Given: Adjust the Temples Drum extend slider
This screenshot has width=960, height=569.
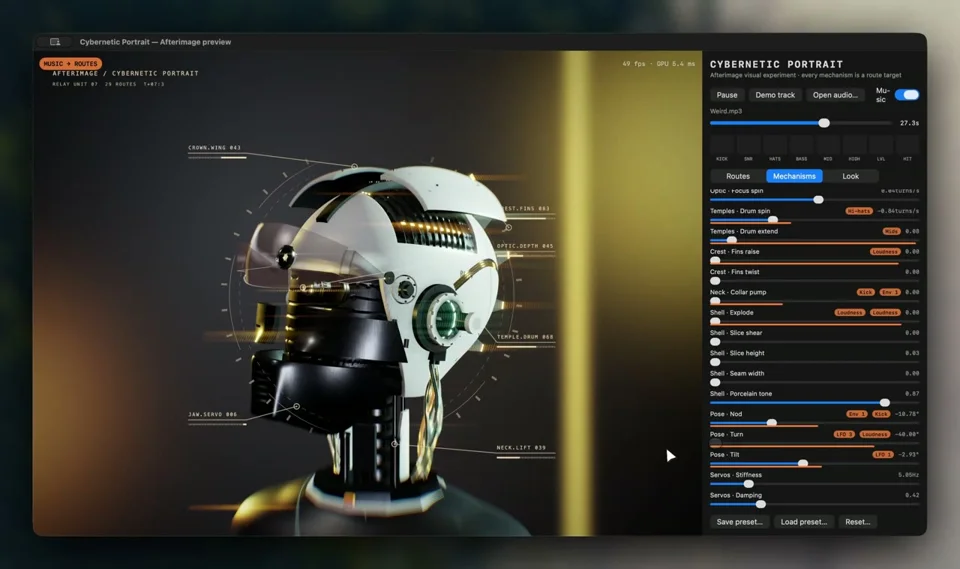Looking at the screenshot, I should pyautogui.click(x=814, y=240).
